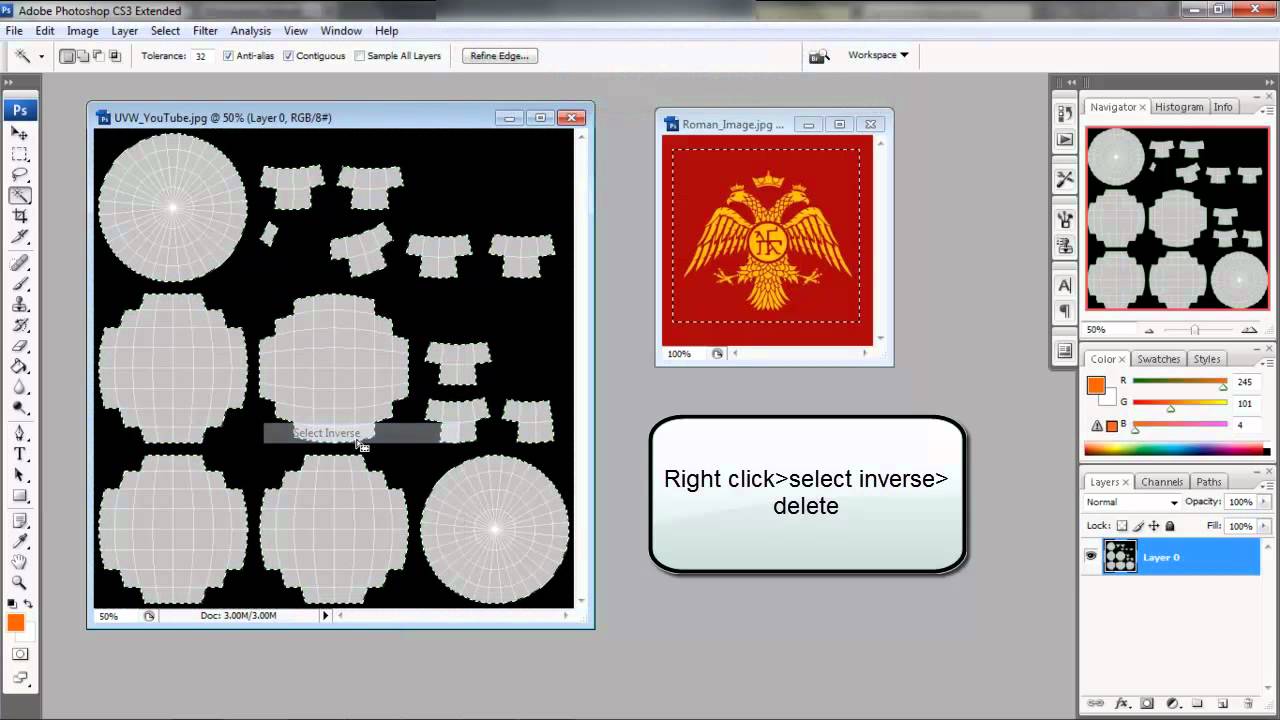This screenshot has height=720, width=1280.
Task: Select the Zoom tool
Action: click(x=20, y=583)
